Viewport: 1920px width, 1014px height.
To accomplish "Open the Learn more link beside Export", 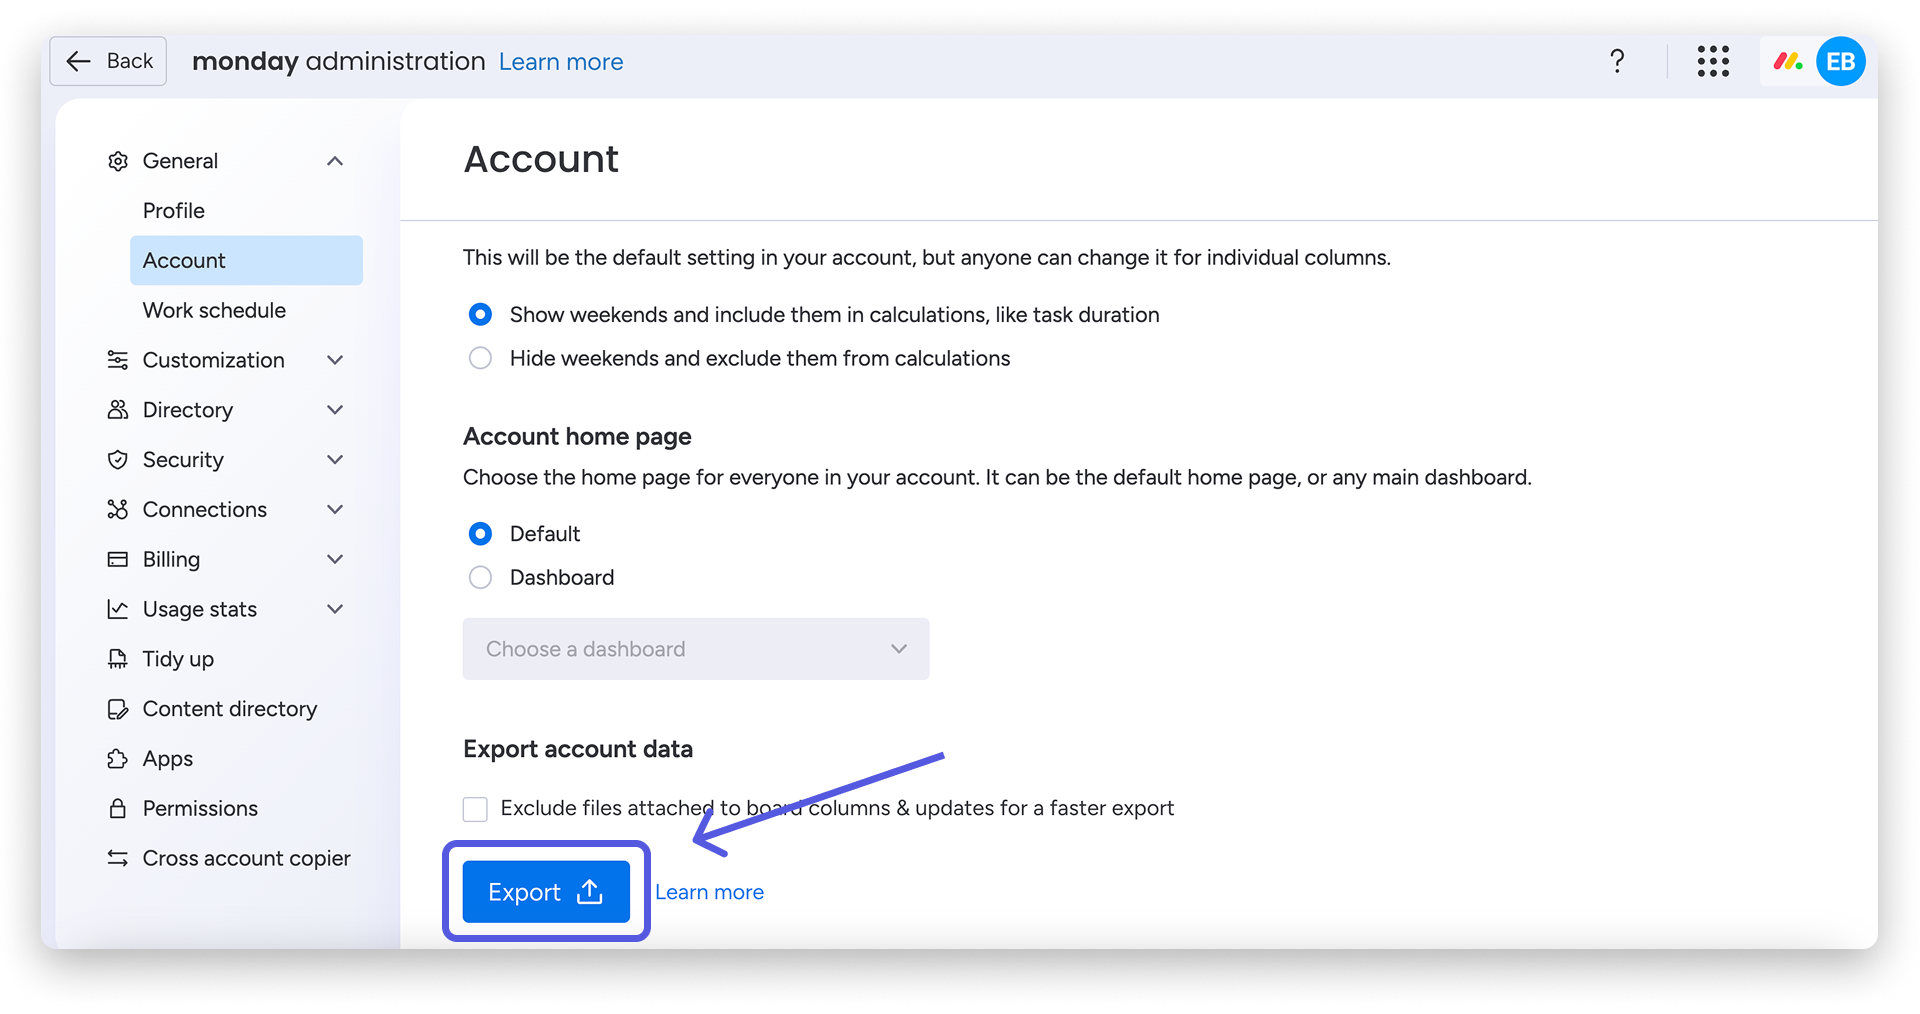I will click(709, 891).
